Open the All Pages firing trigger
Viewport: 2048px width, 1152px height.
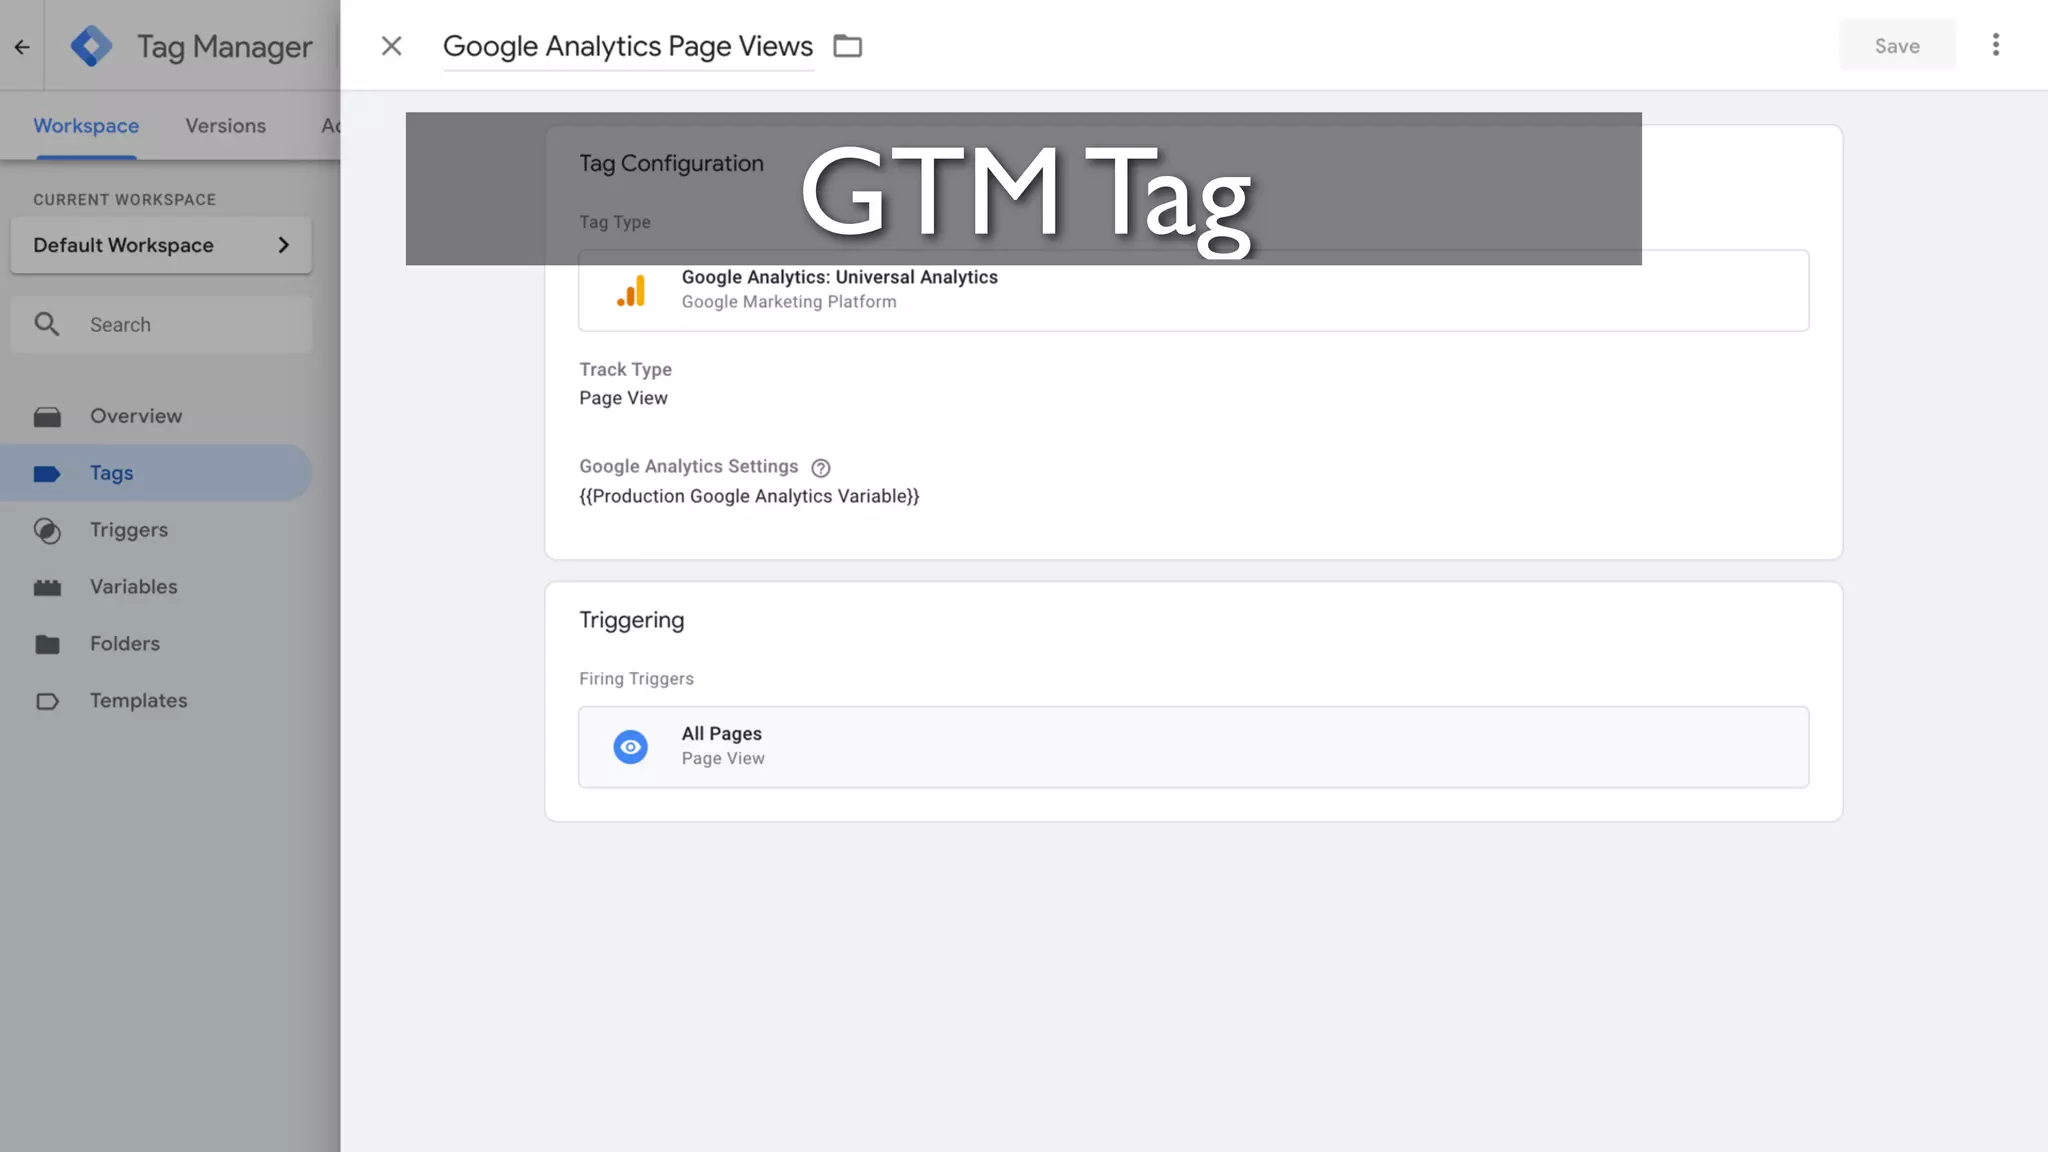tap(1193, 747)
